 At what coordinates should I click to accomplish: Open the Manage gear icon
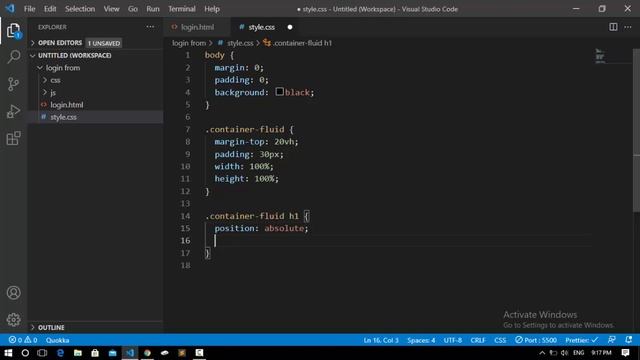(13, 320)
